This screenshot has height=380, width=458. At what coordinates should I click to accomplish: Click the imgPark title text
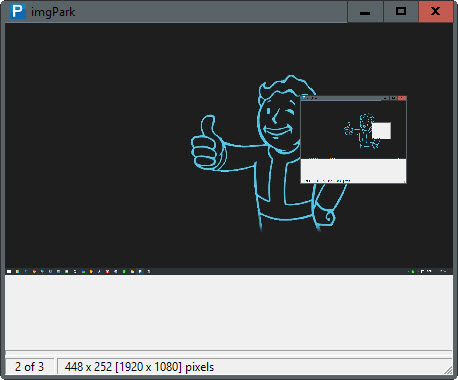53,12
